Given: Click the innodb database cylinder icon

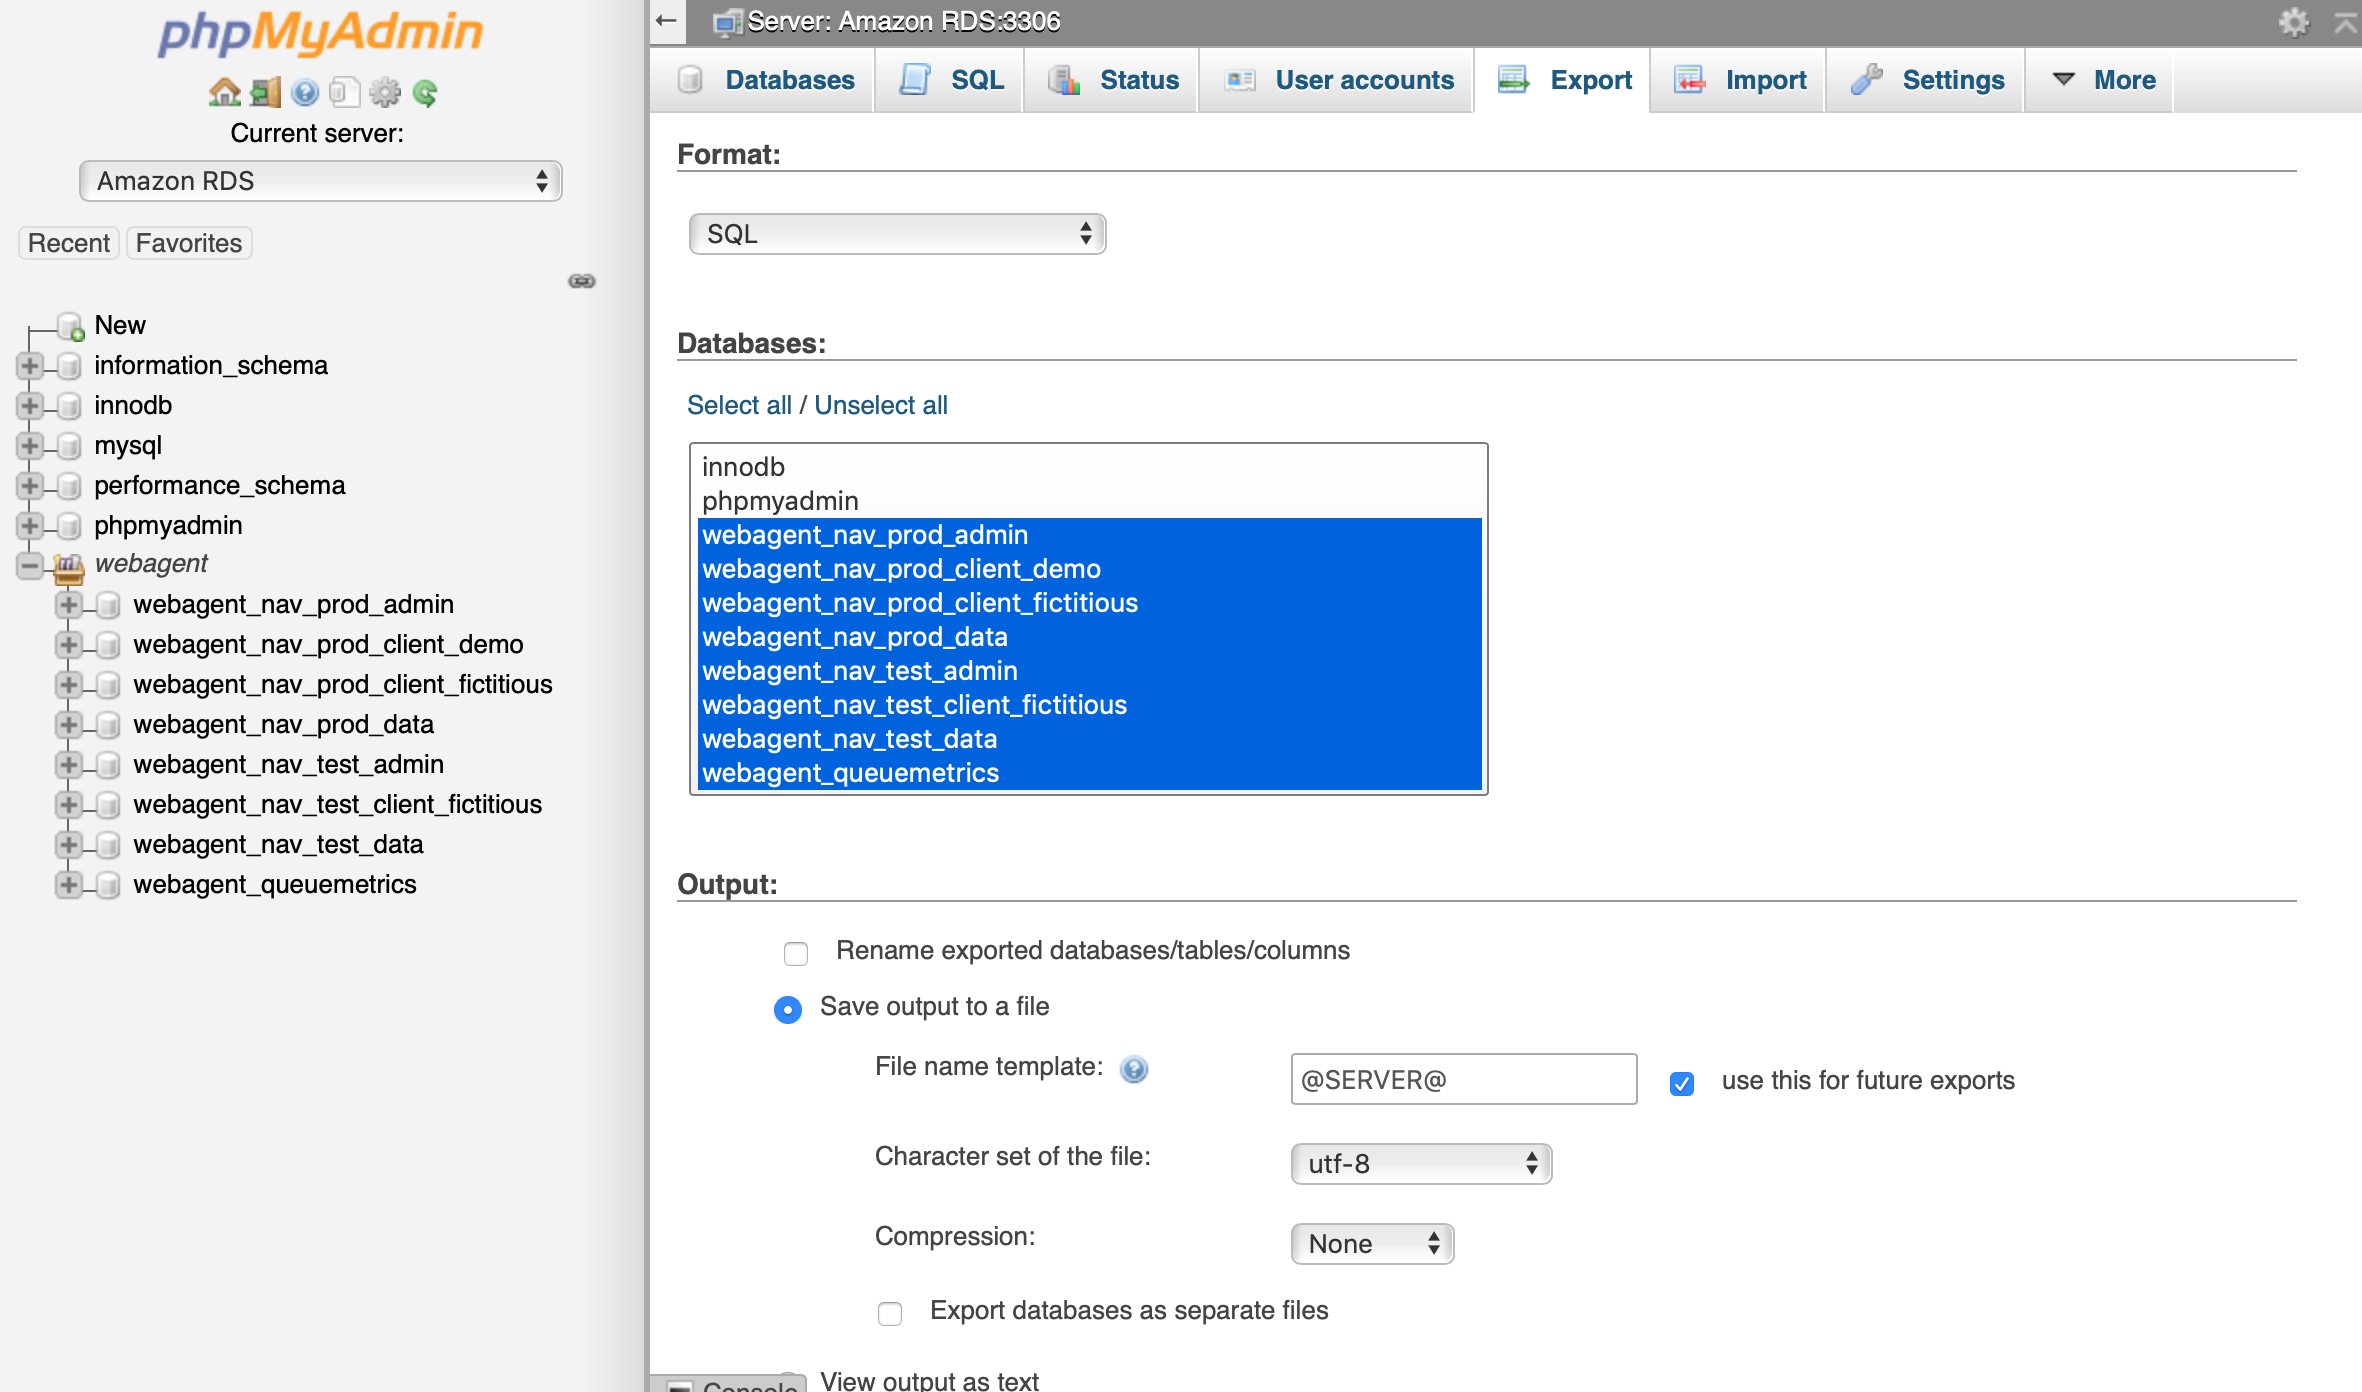Looking at the screenshot, I should [x=69, y=406].
